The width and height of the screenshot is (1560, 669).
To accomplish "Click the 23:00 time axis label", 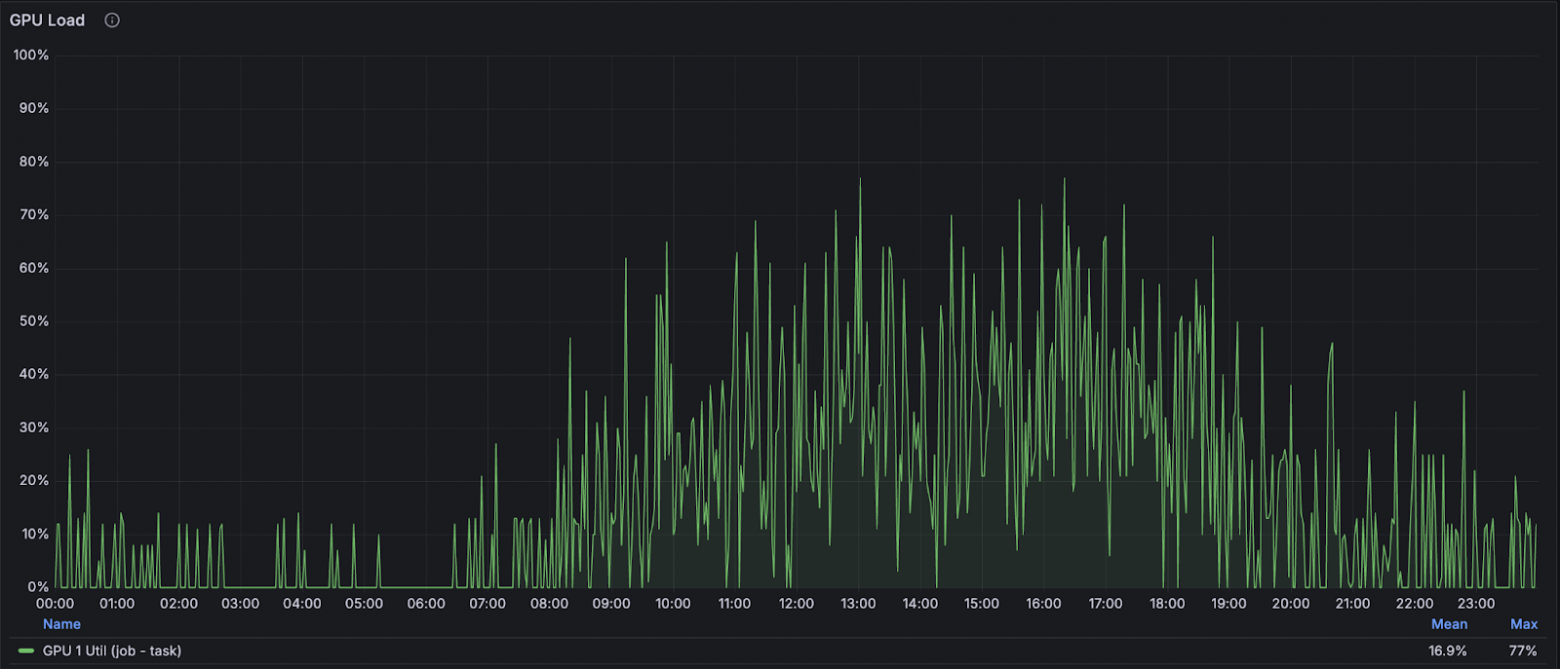I will (x=1478, y=603).
